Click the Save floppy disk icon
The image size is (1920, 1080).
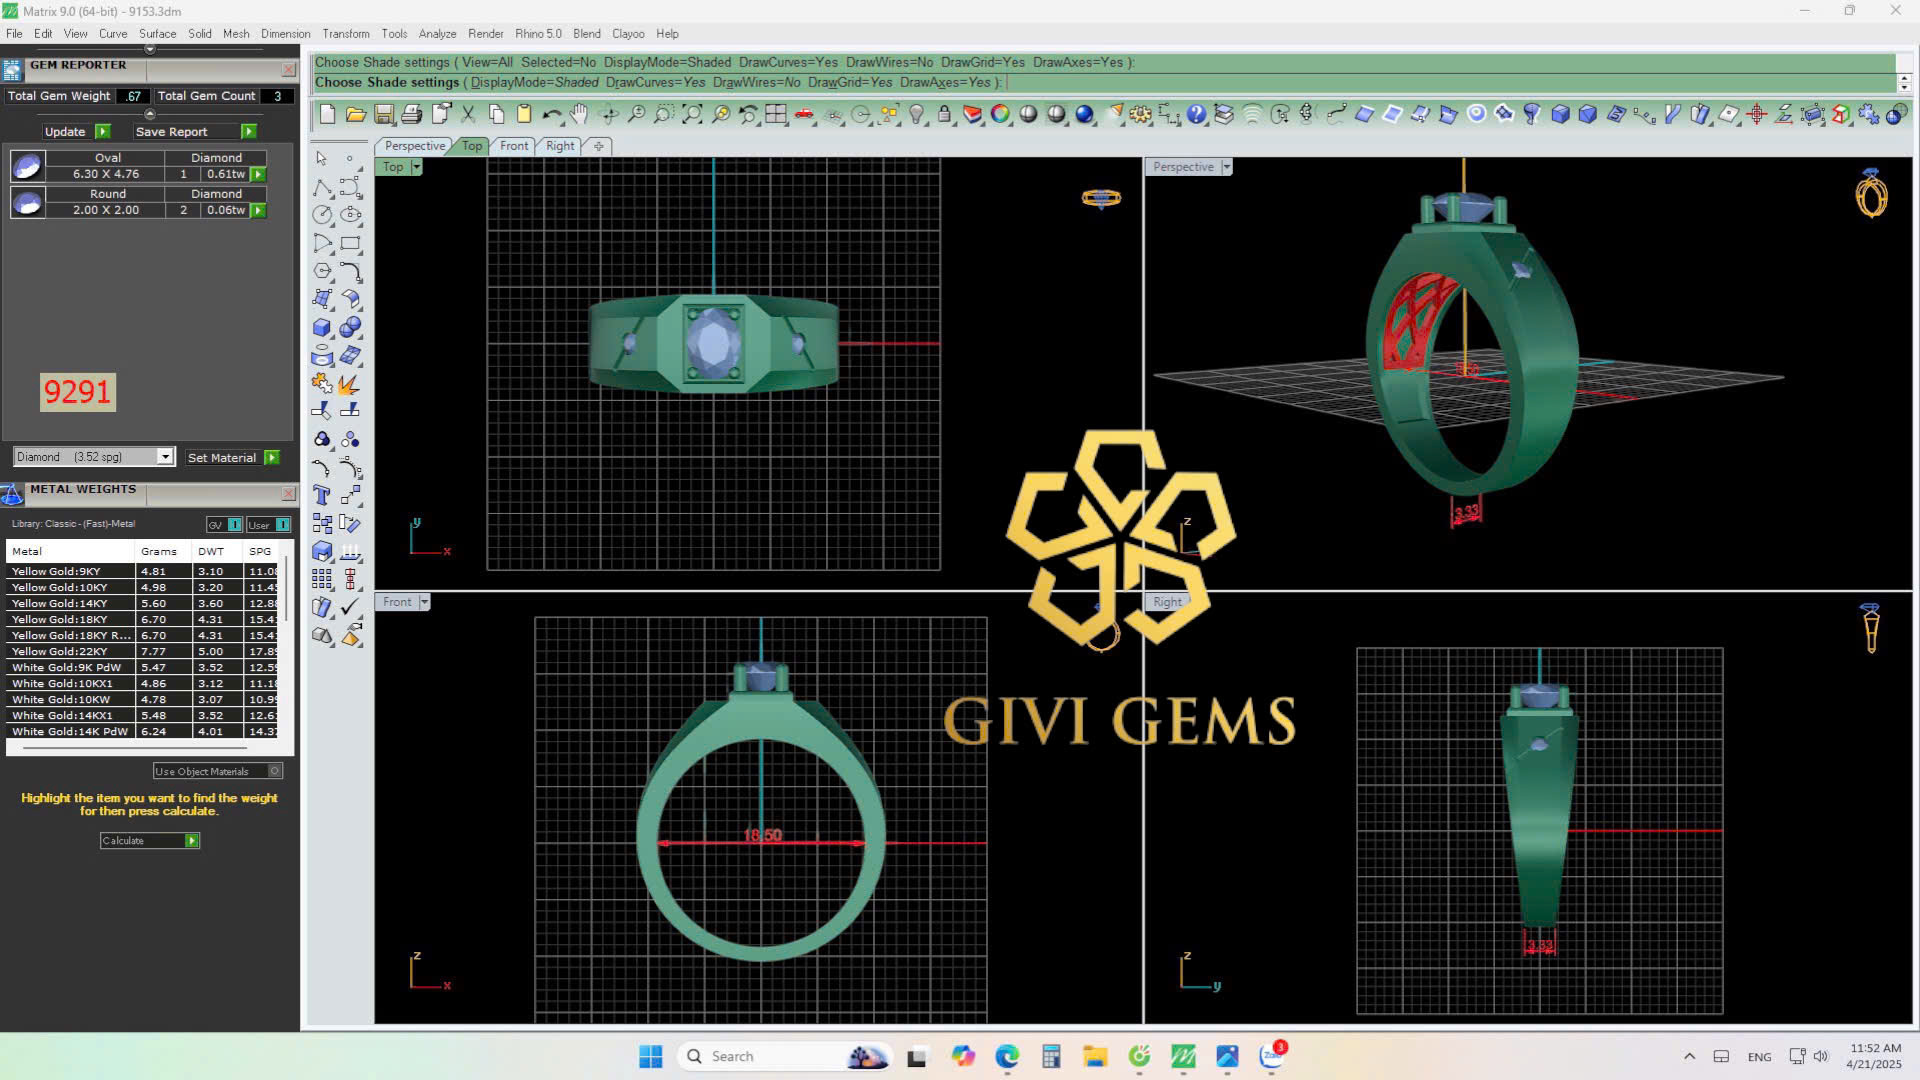click(x=383, y=115)
